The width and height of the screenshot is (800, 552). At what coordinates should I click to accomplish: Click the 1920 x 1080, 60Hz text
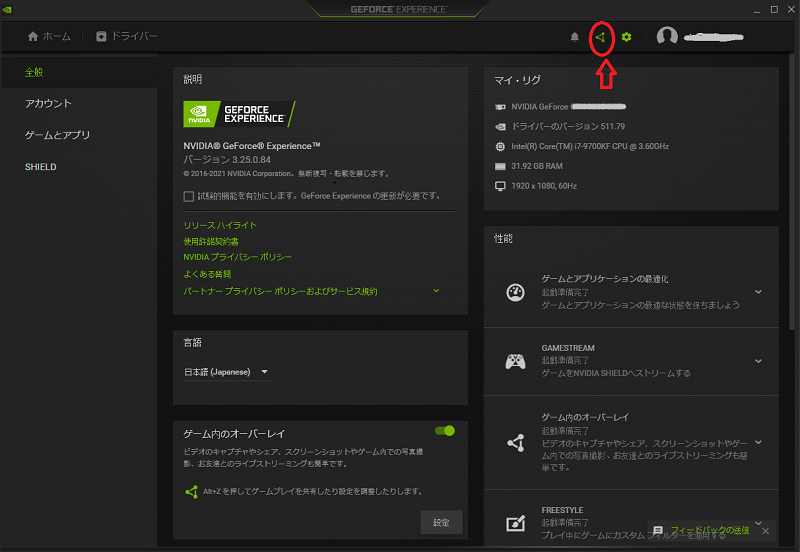(x=544, y=186)
